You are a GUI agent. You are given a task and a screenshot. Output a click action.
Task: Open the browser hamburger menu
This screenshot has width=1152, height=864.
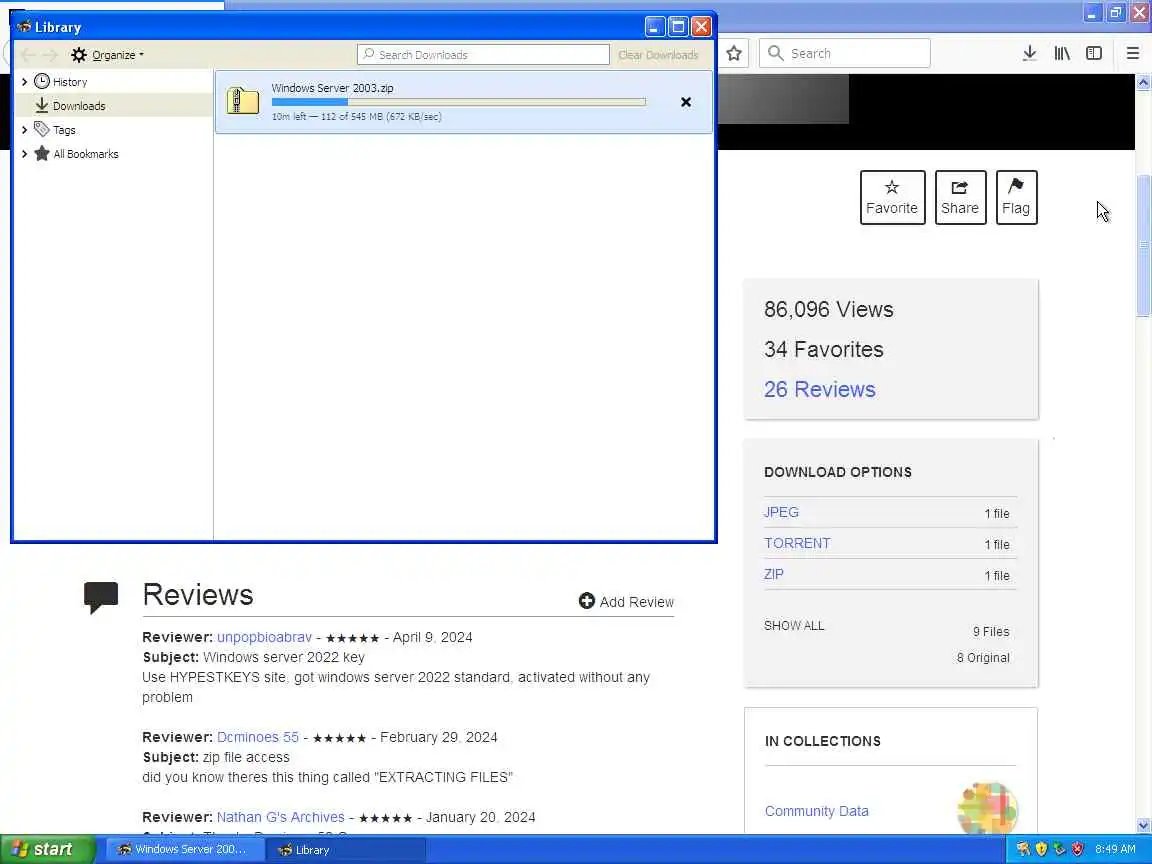[x=1133, y=53]
